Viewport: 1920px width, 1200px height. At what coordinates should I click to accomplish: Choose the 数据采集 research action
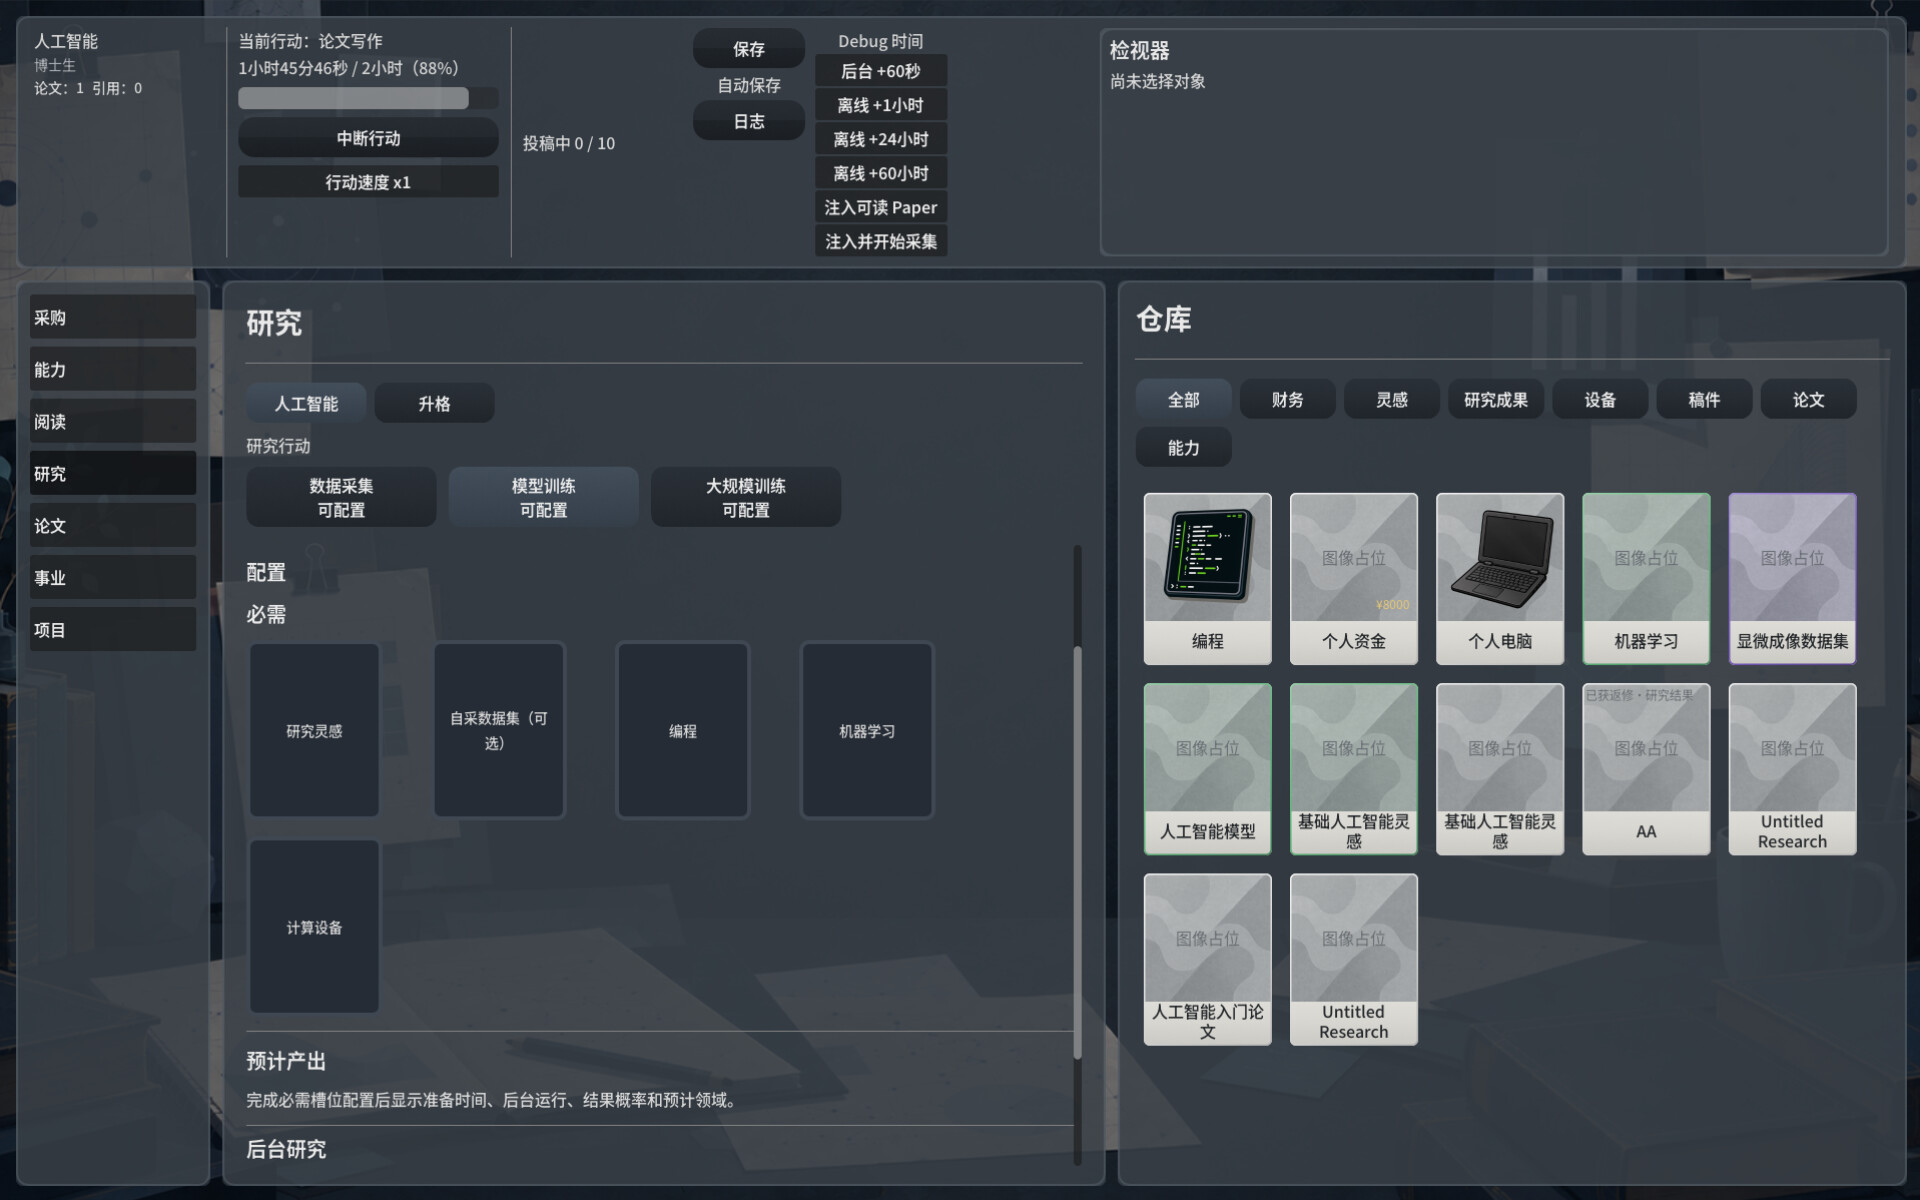coord(341,497)
